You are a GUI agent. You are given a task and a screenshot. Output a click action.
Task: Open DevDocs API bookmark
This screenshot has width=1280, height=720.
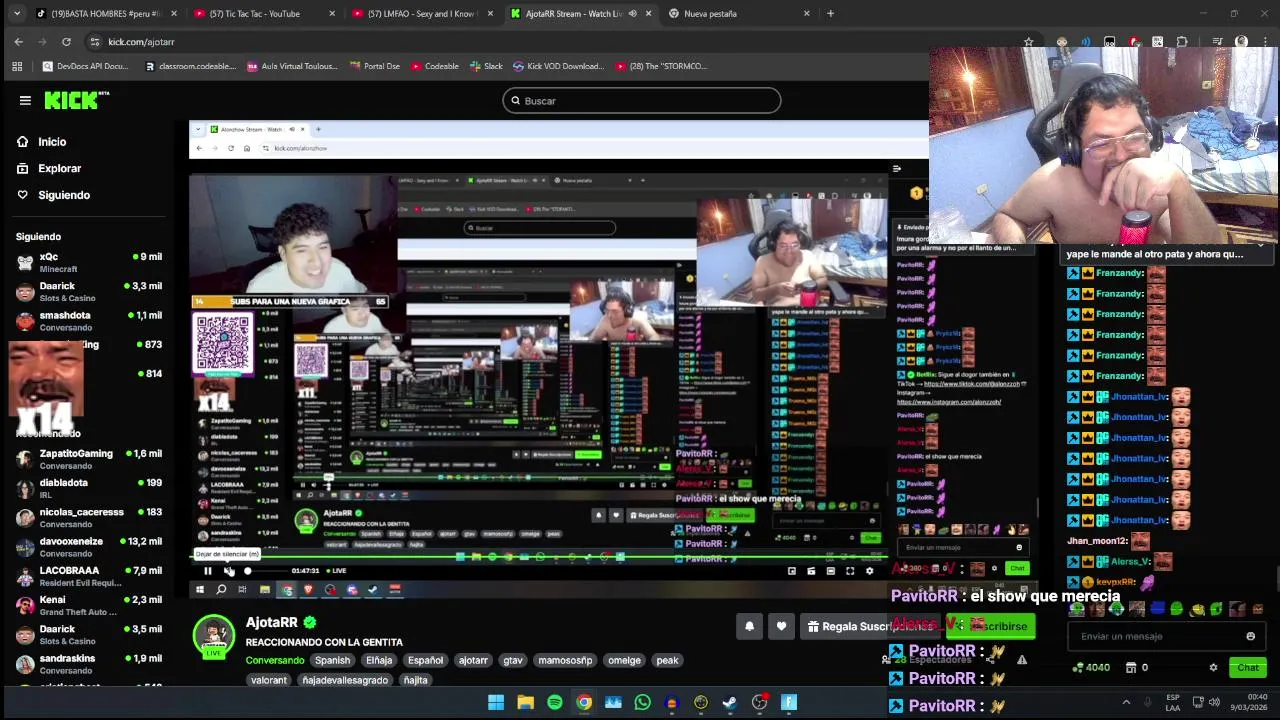click(x=85, y=66)
